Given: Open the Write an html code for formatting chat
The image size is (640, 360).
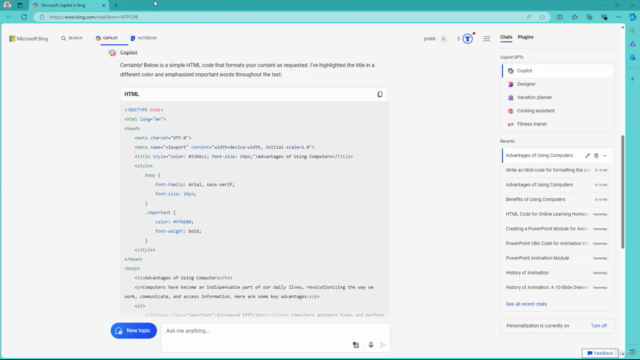Looking at the screenshot, I should pos(558,170).
